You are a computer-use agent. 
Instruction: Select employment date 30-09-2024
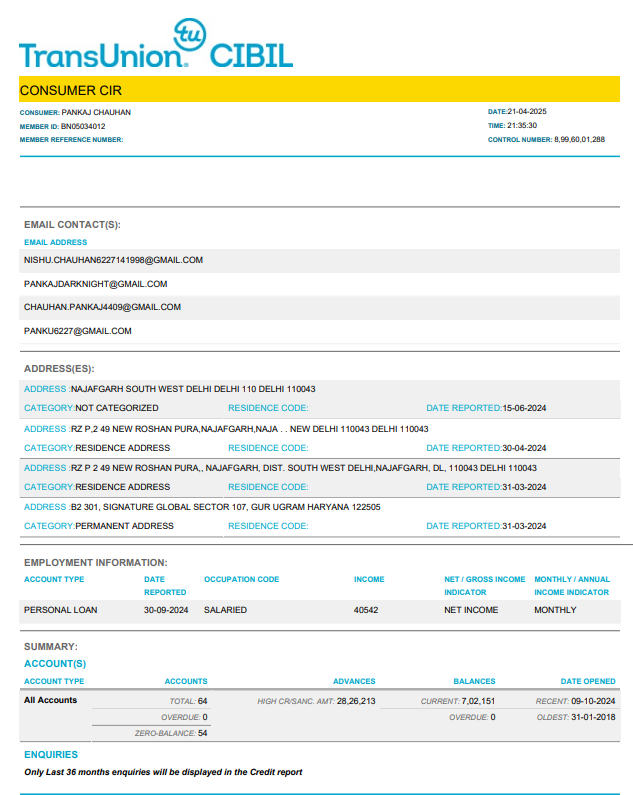166,610
